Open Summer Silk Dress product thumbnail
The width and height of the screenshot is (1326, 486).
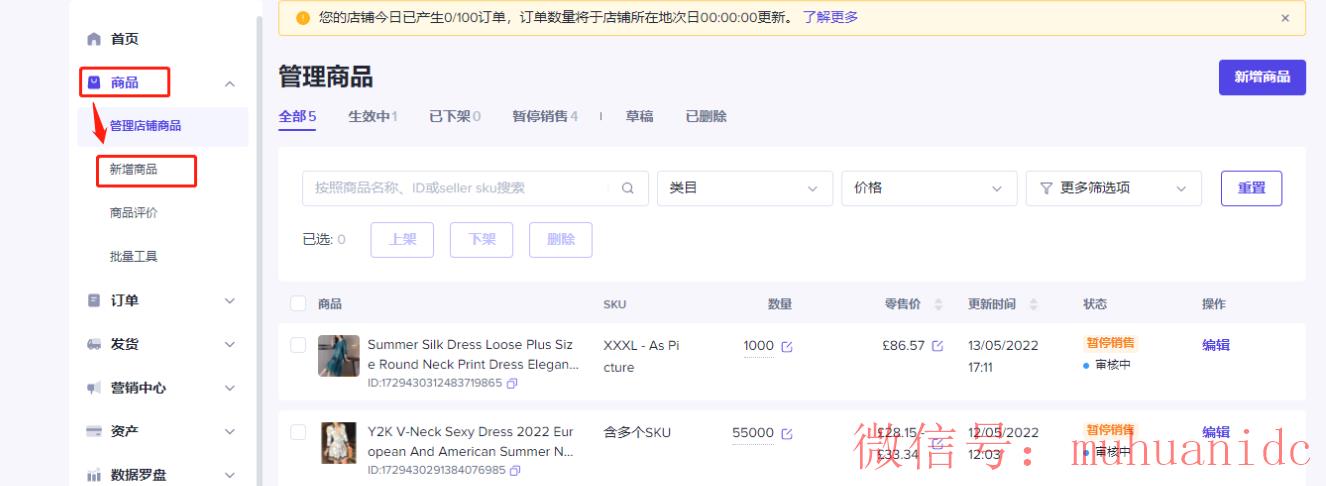(x=339, y=356)
